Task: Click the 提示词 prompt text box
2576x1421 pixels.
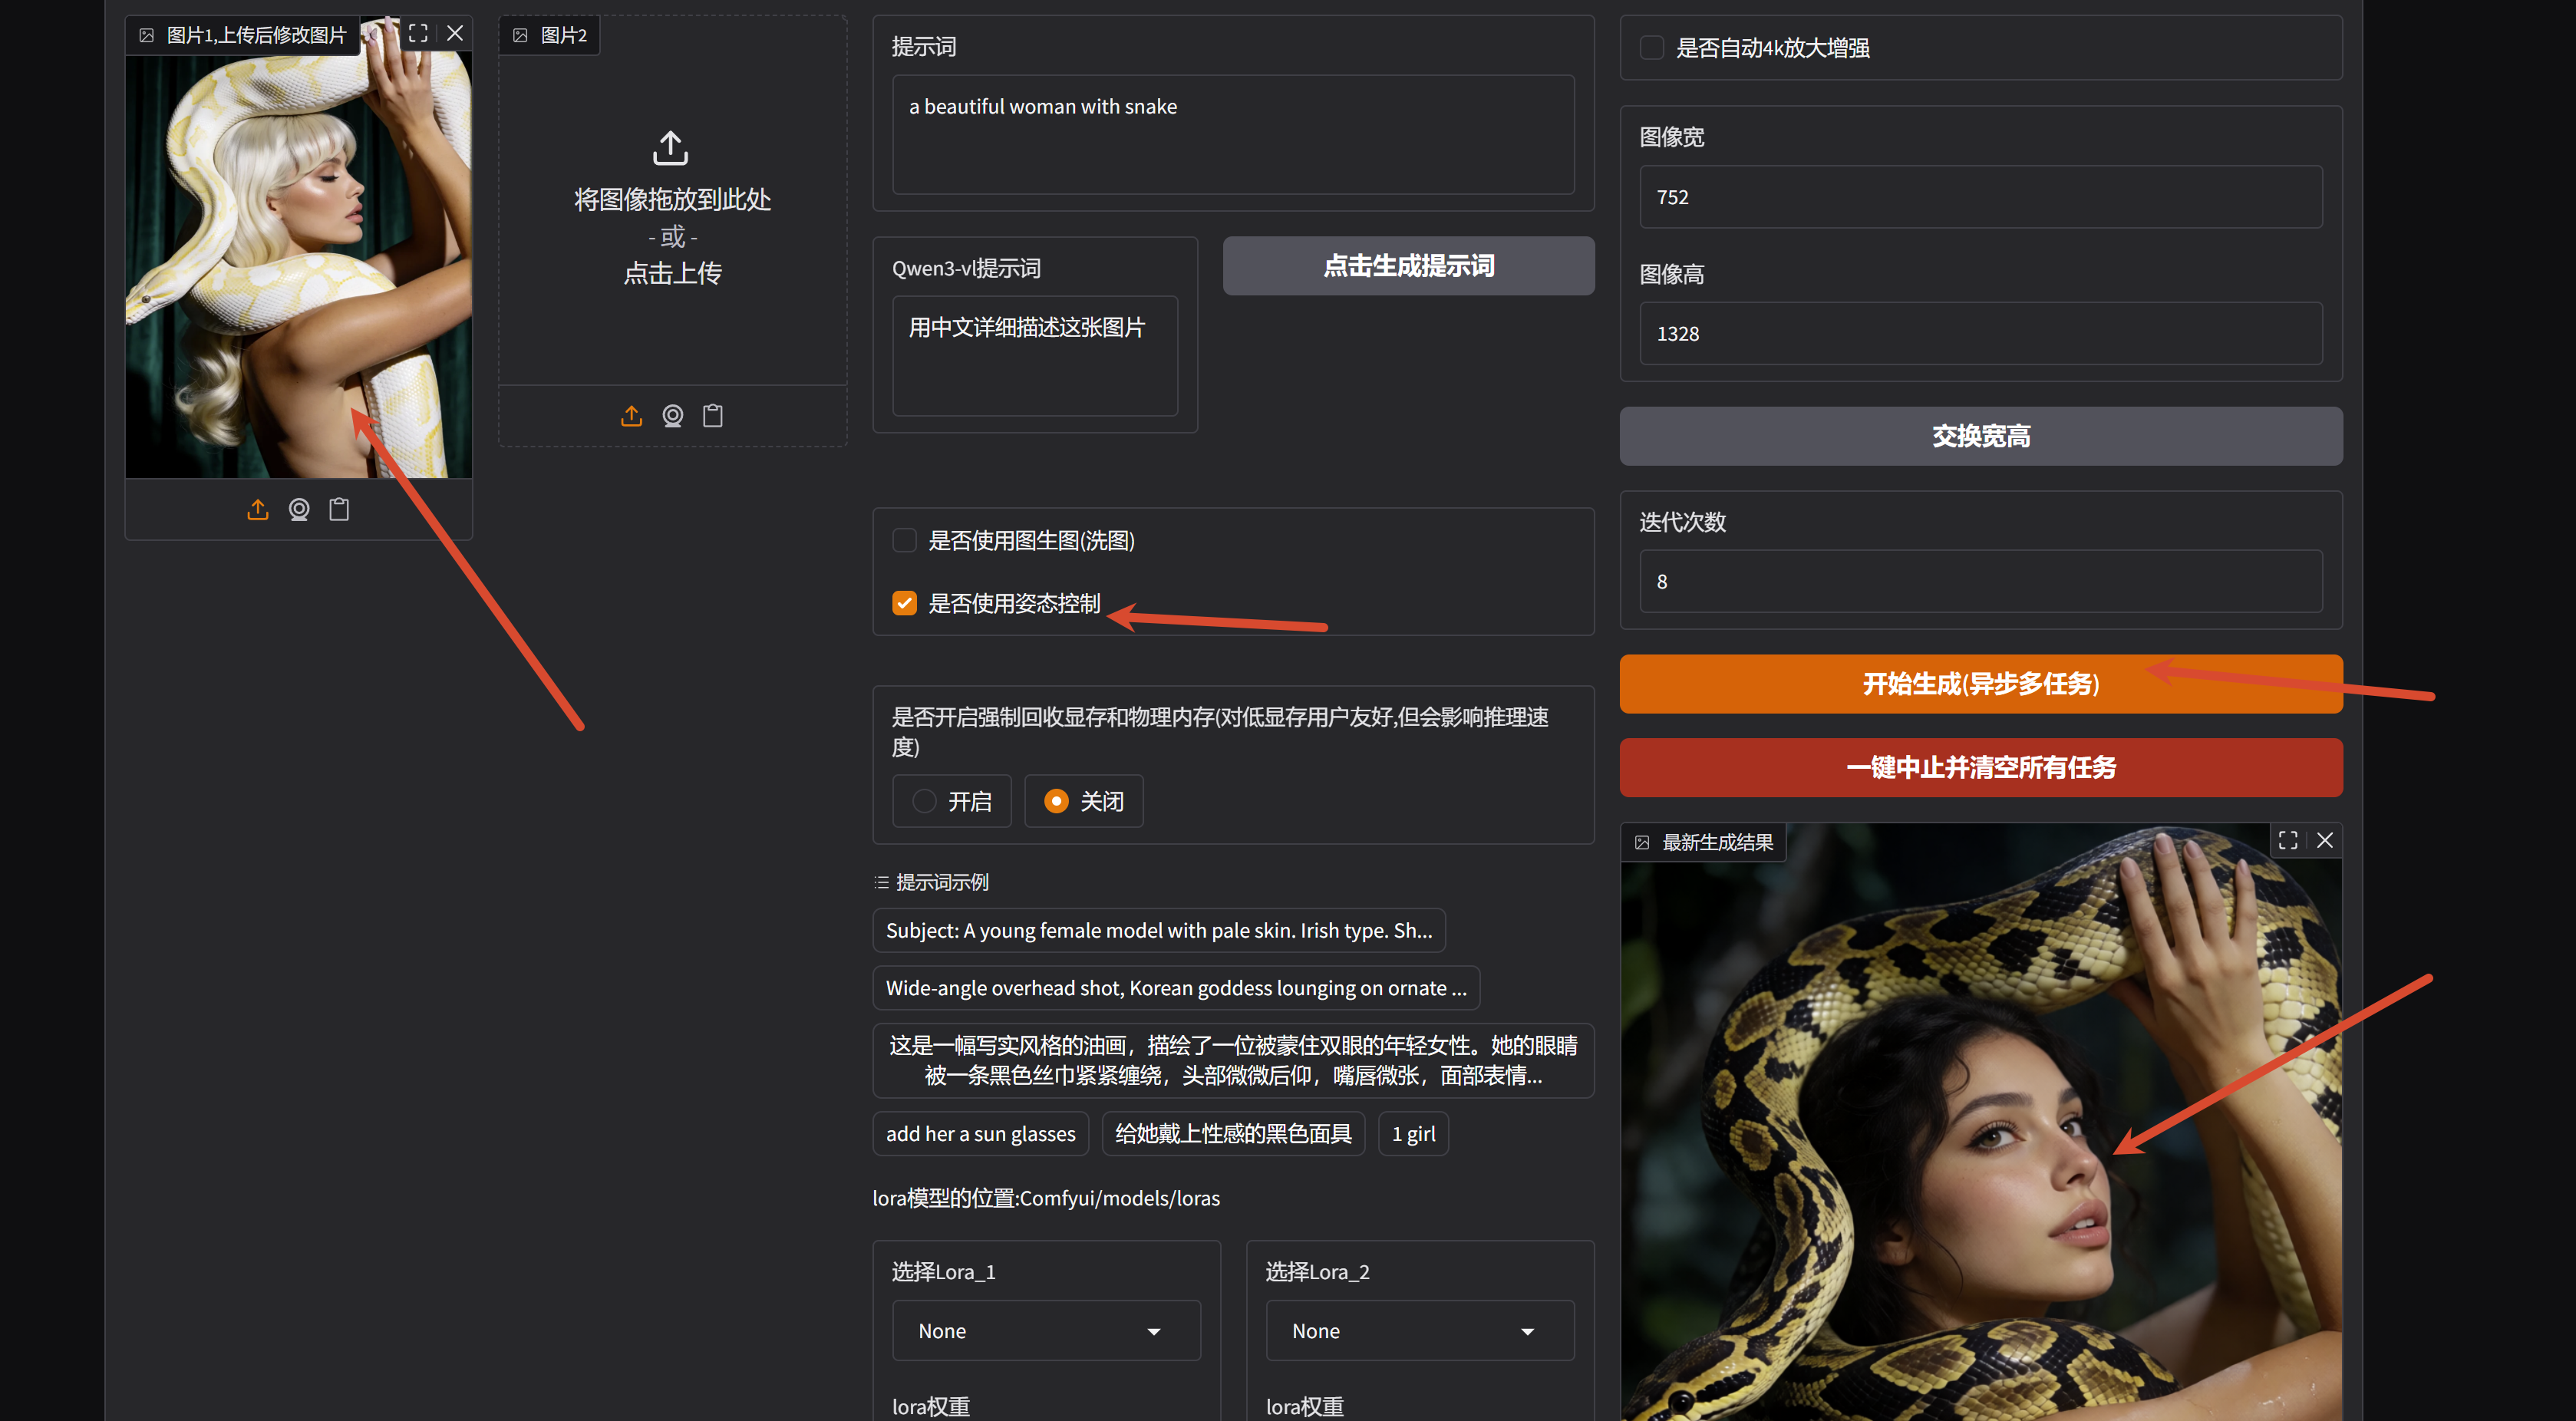Action: (1233, 135)
